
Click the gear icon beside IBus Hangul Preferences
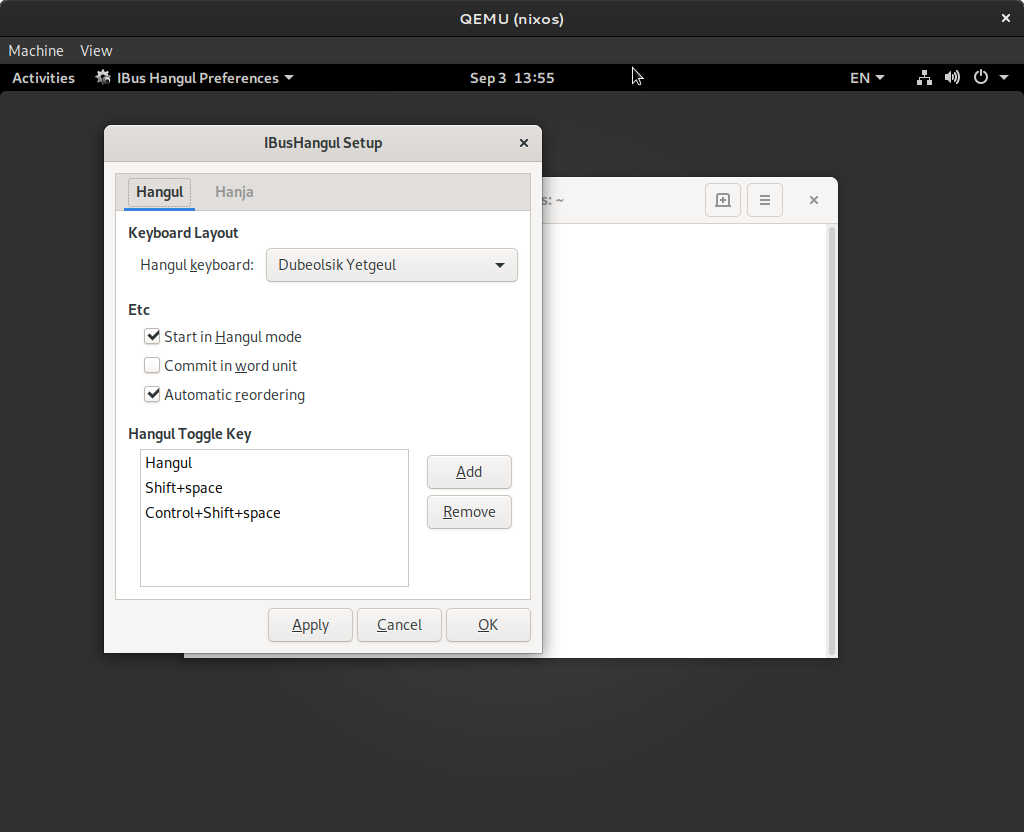pyautogui.click(x=103, y=78)
